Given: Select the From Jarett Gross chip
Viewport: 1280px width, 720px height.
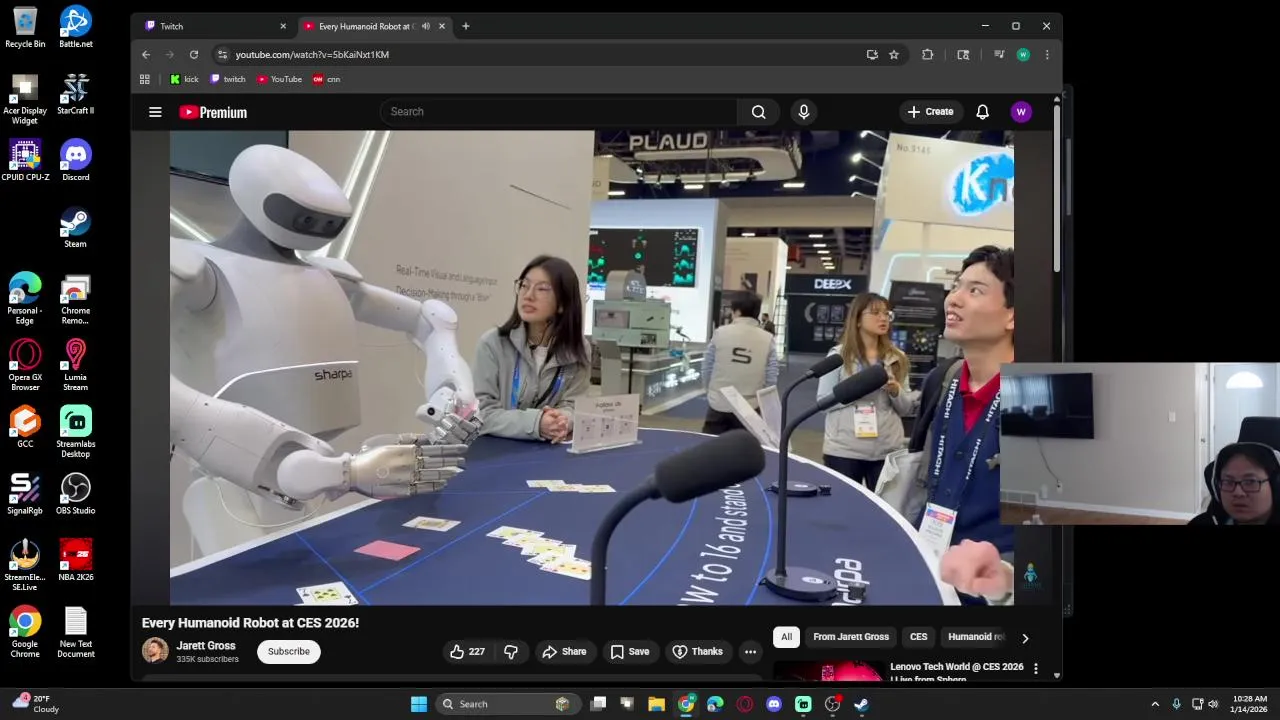Looking at the screenshot, I should point(851,637).
